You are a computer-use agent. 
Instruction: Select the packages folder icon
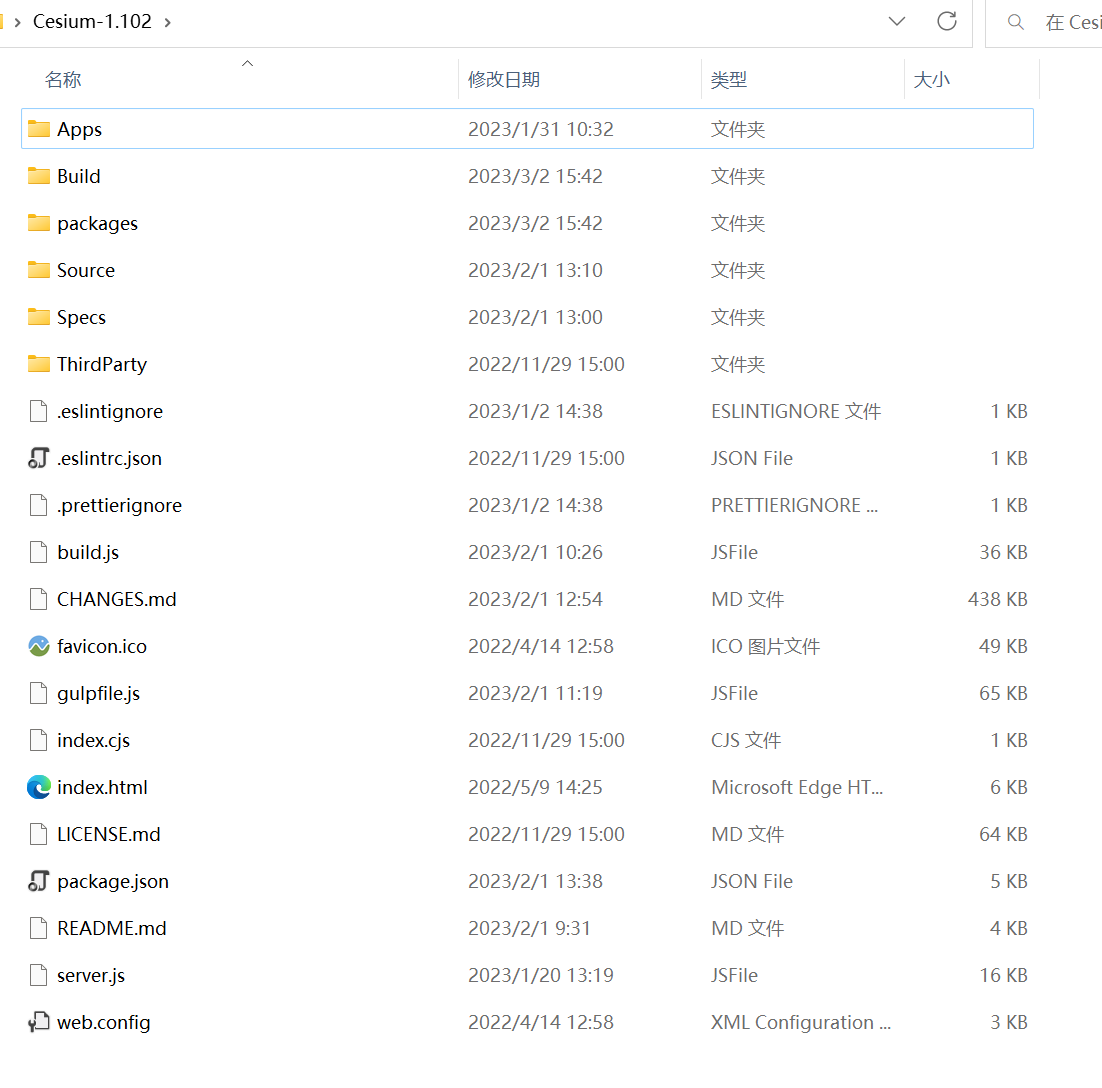point(39,223)
